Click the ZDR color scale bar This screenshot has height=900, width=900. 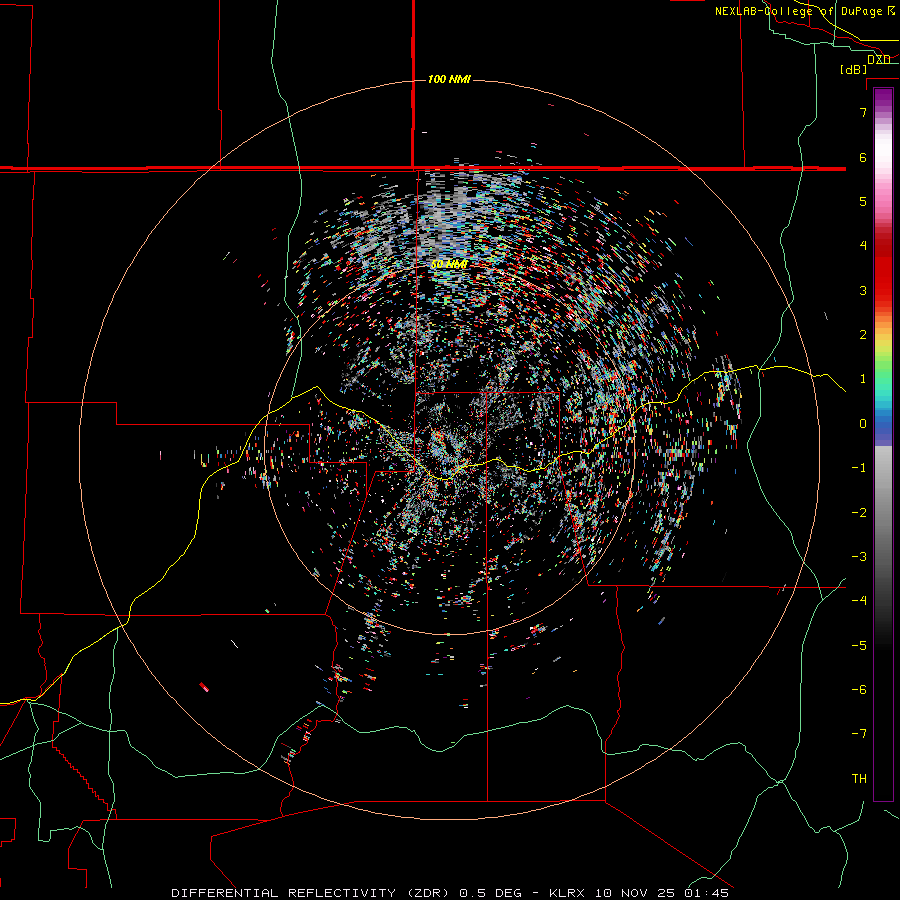point(883,444)
